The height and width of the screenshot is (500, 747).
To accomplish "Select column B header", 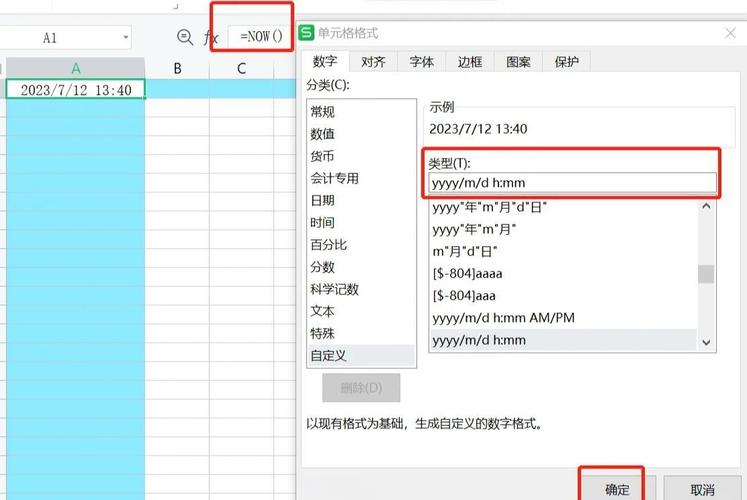I will click(177, 69).
